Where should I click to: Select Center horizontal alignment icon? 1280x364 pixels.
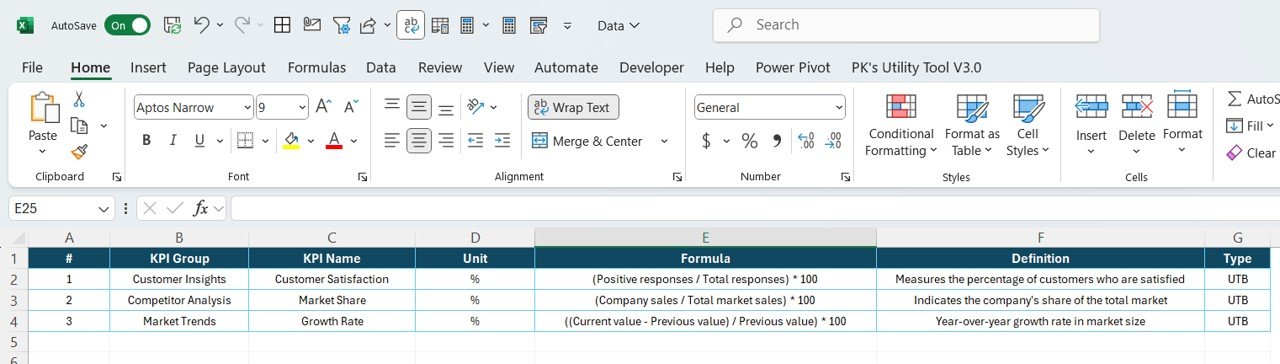point(419,140)
